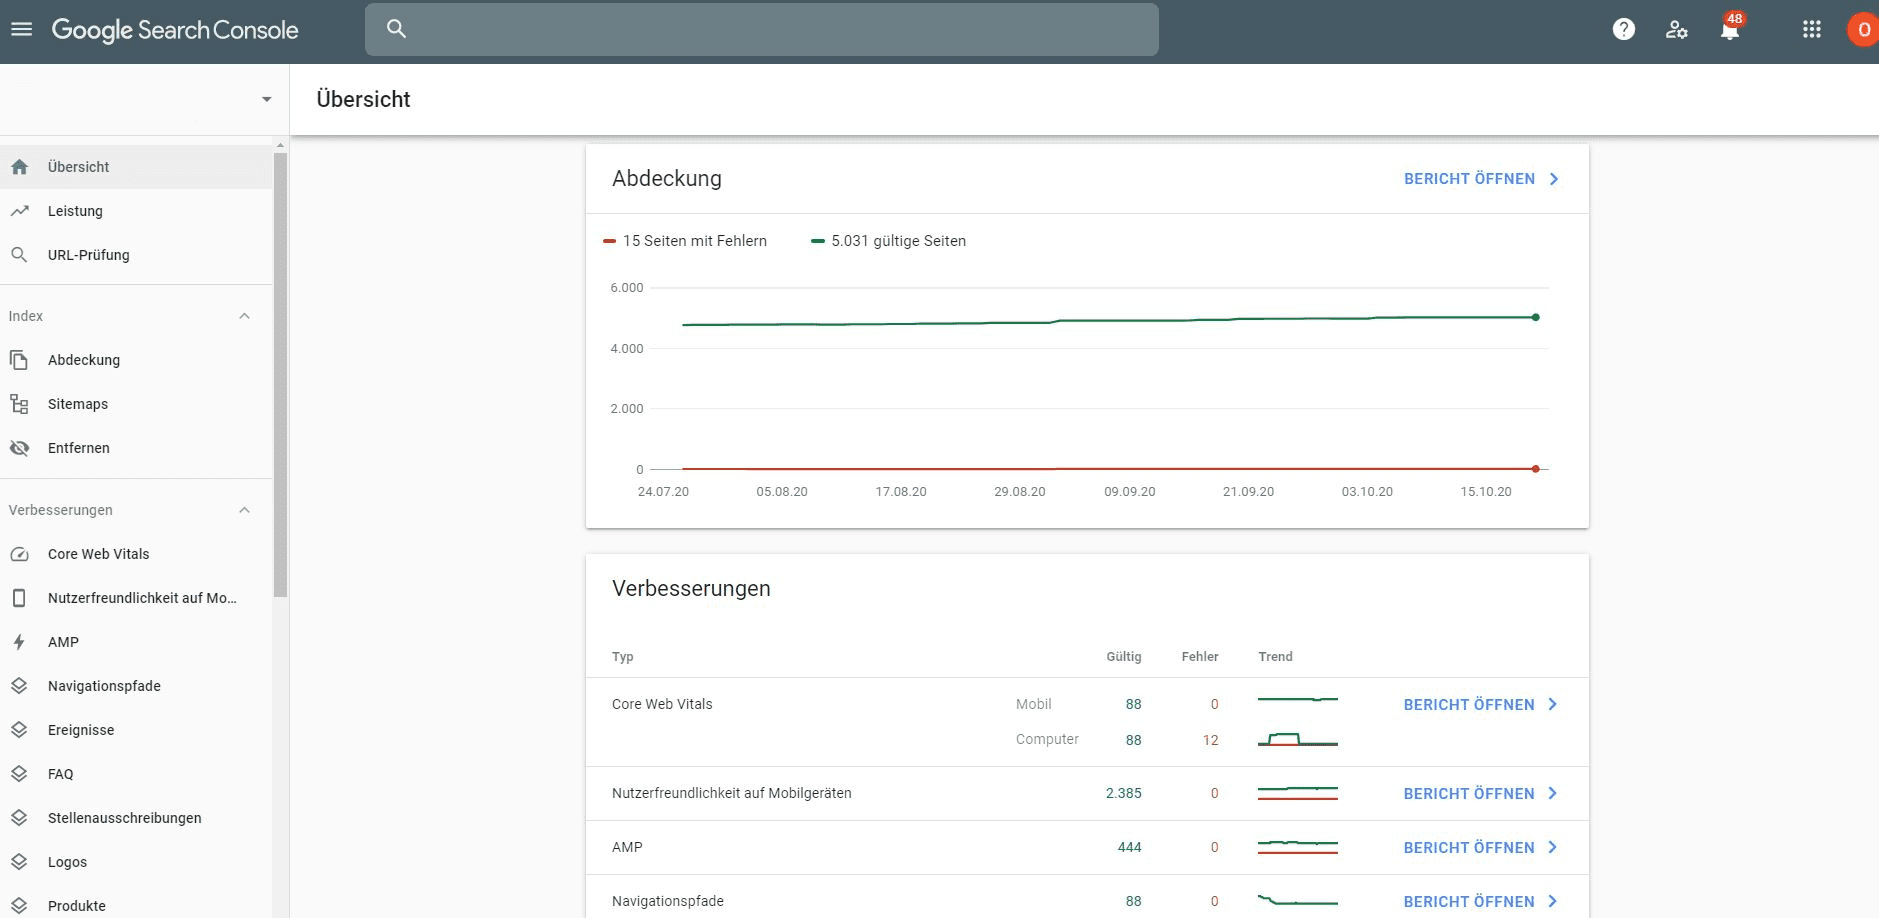
Task: Open Nutzerfreundlichkeit auf Mo… sidebar item
Action: (x=136, y=598)
